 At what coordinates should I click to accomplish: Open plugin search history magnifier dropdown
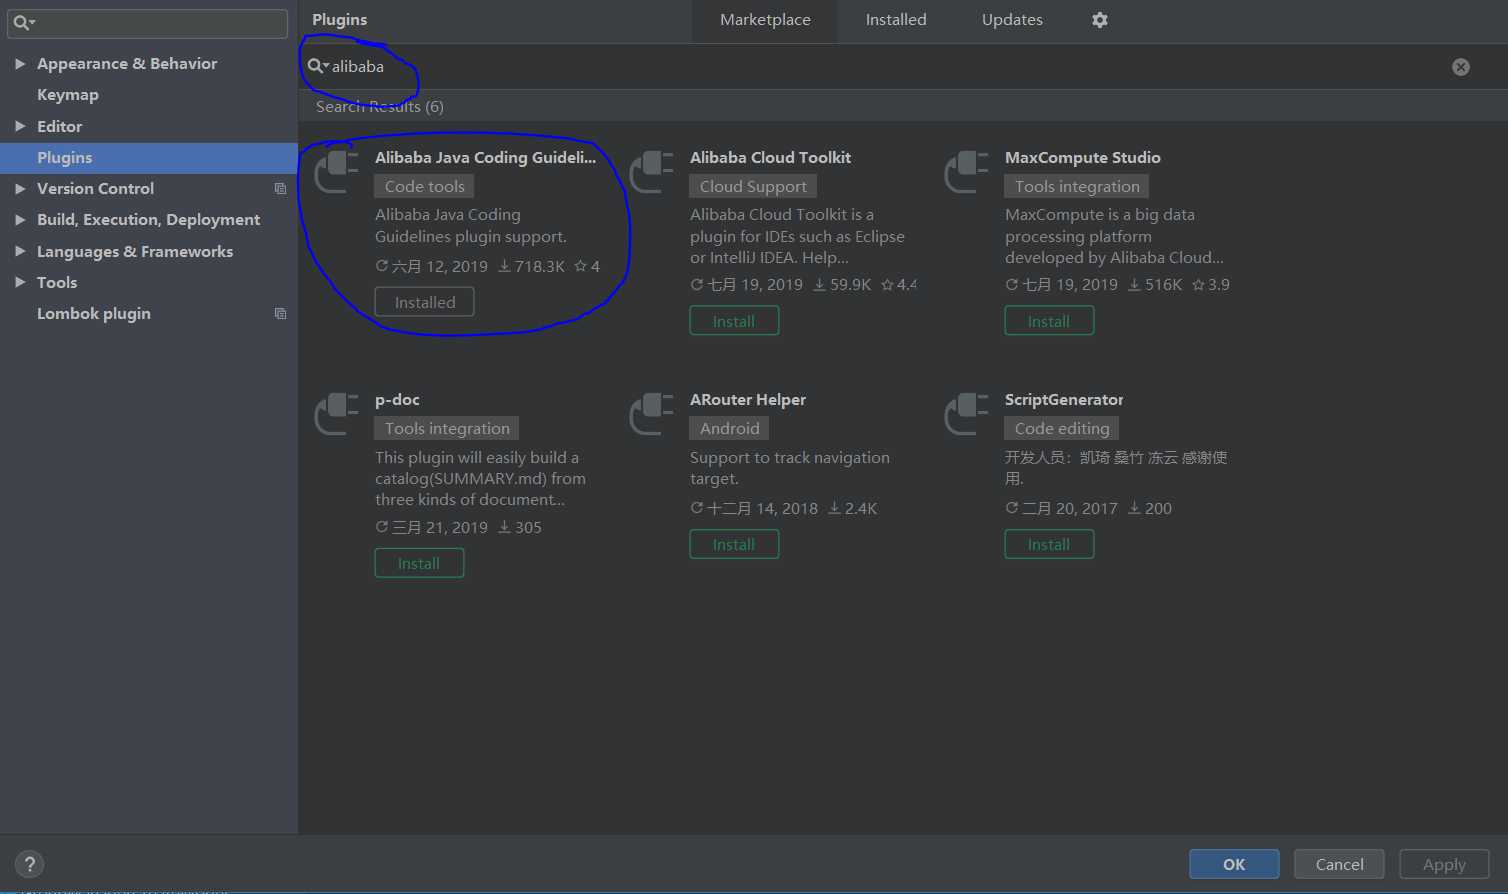[318, 66]
